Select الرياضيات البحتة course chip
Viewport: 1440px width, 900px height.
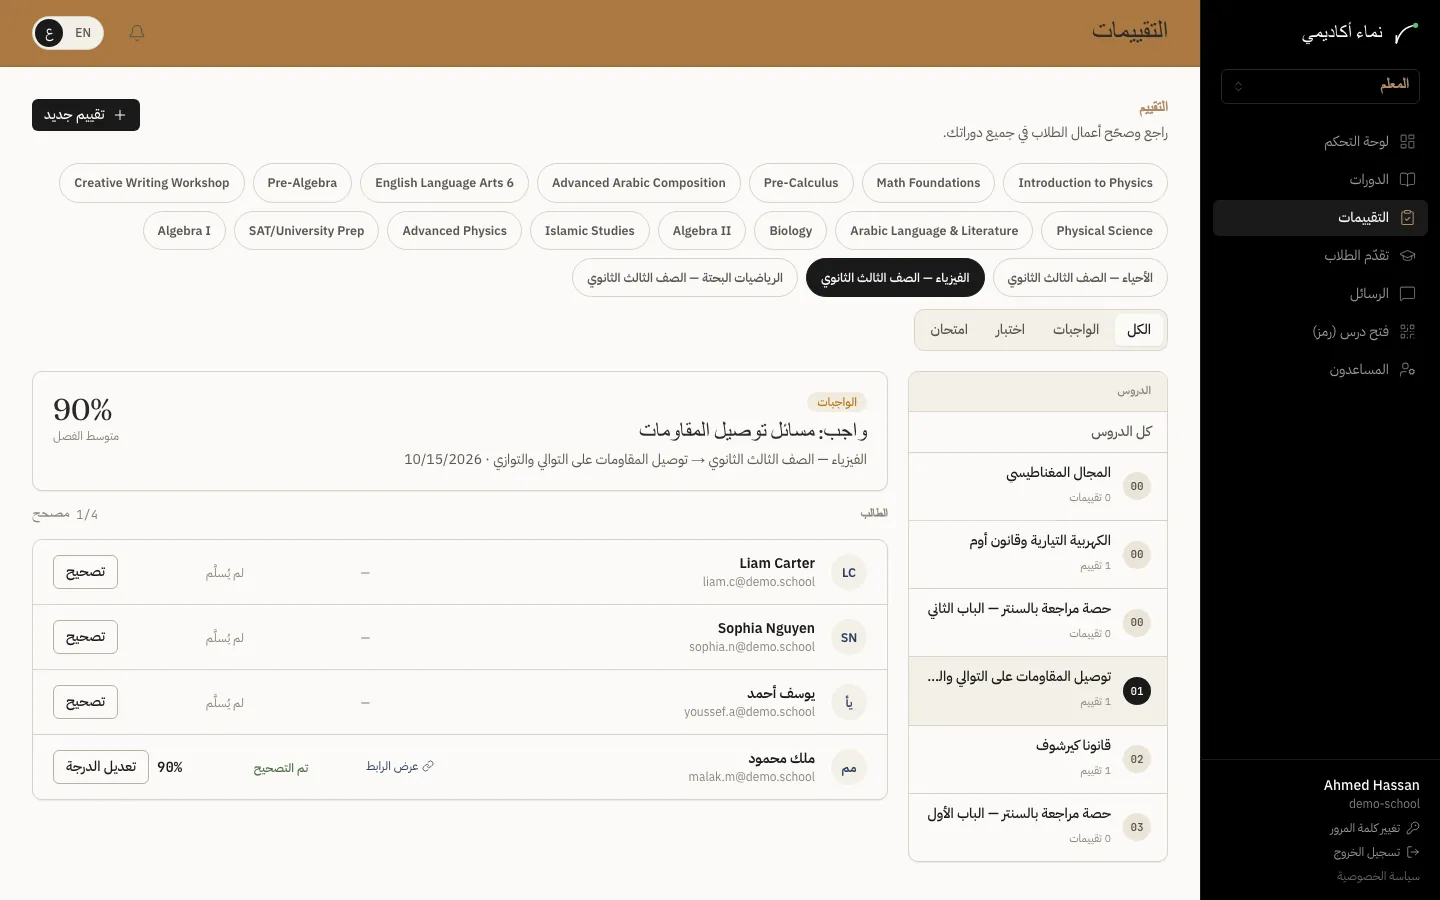pos(685,278)
